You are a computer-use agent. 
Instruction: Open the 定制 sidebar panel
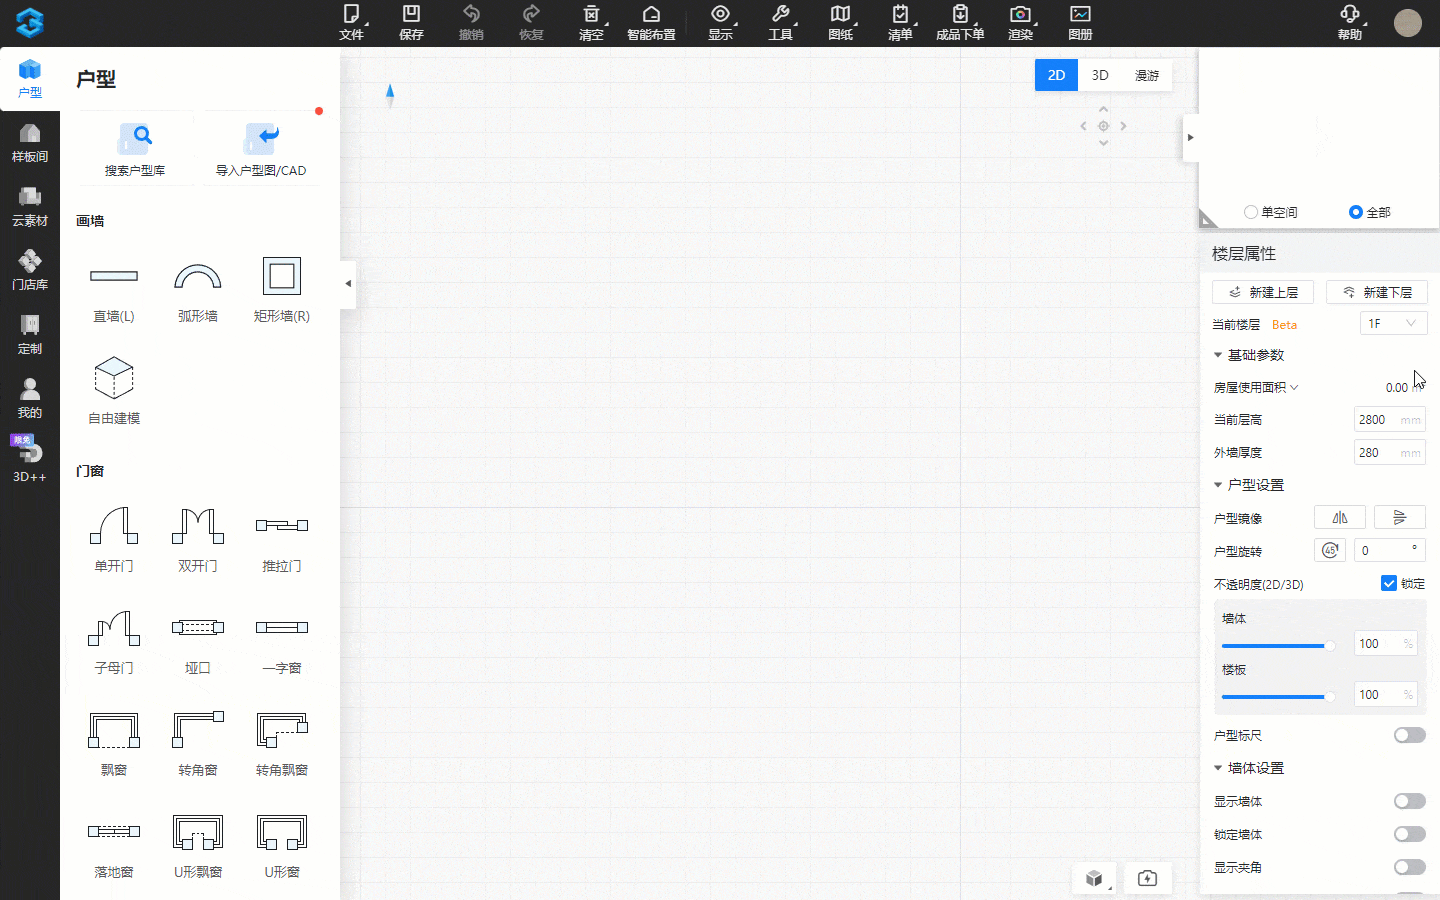tap(30, 336)
